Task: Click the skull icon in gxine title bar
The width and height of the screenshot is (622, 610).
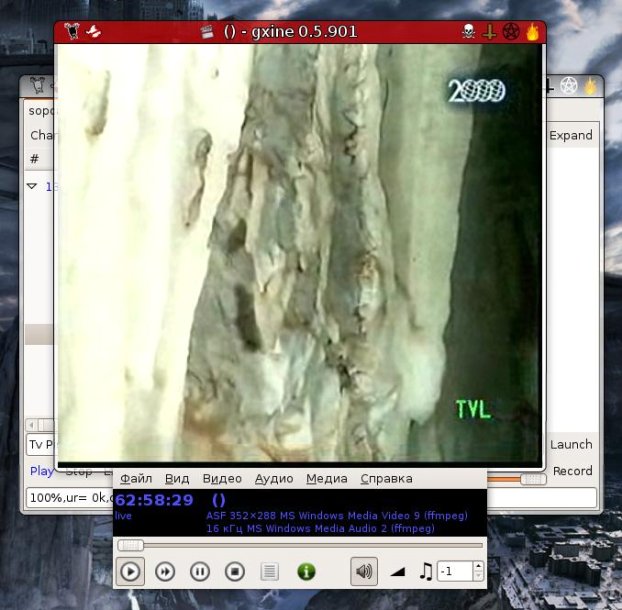Action: click(x=468, y=31)
